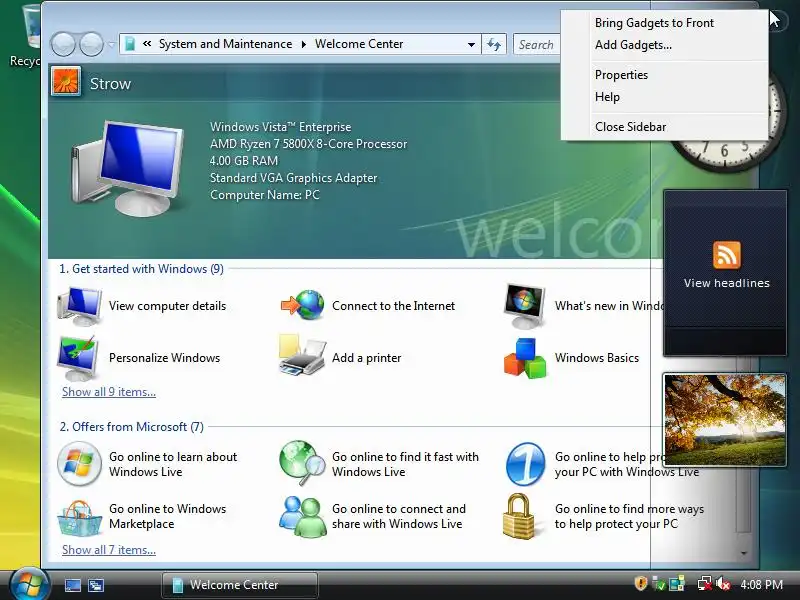800x600 pixels.
Task: Open the blue number one protect PC icon
Action: (x=526, y=464)
